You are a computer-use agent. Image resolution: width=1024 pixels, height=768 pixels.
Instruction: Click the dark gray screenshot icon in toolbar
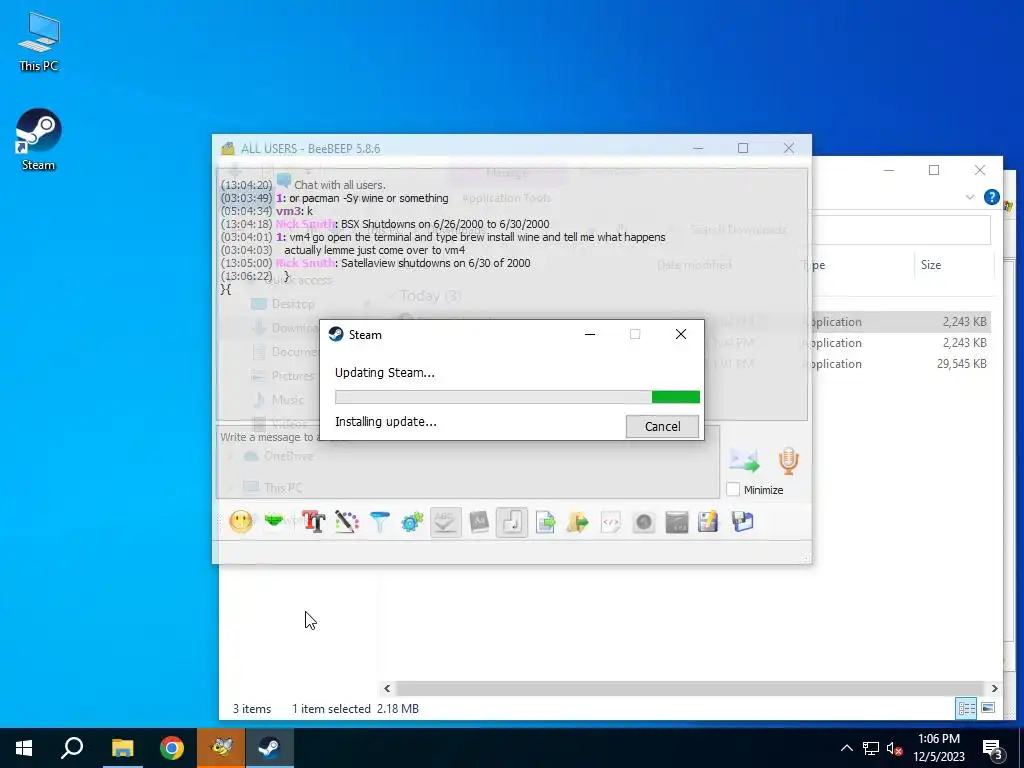click(677, 522)
